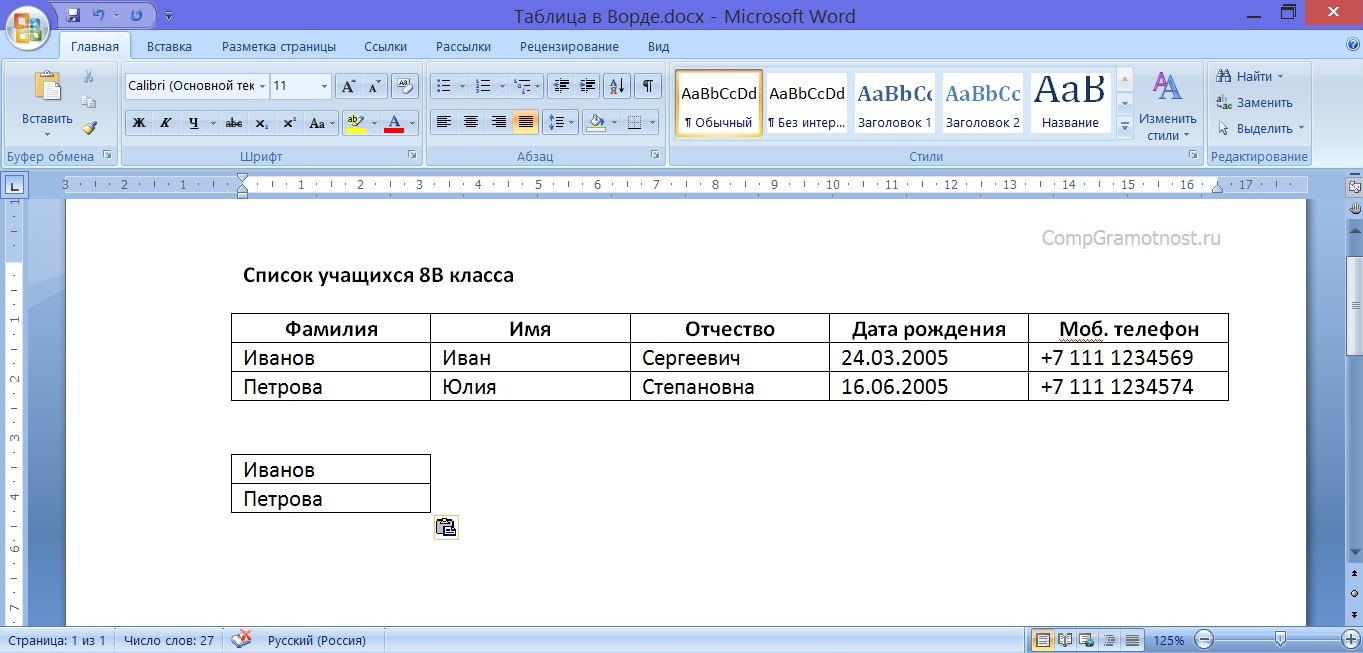Click the Format Painter brush icon
This screenshot has width=1363, height=653.
point(89,128)
